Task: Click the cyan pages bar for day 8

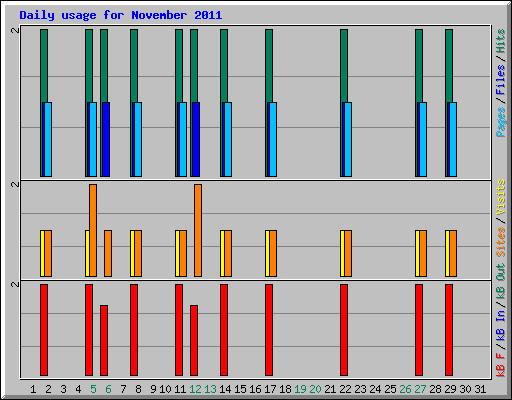Action: (138, 139)
